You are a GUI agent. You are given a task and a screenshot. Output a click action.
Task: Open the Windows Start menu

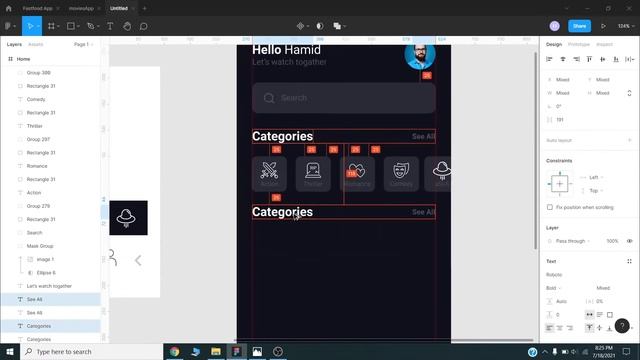point(10,351)
